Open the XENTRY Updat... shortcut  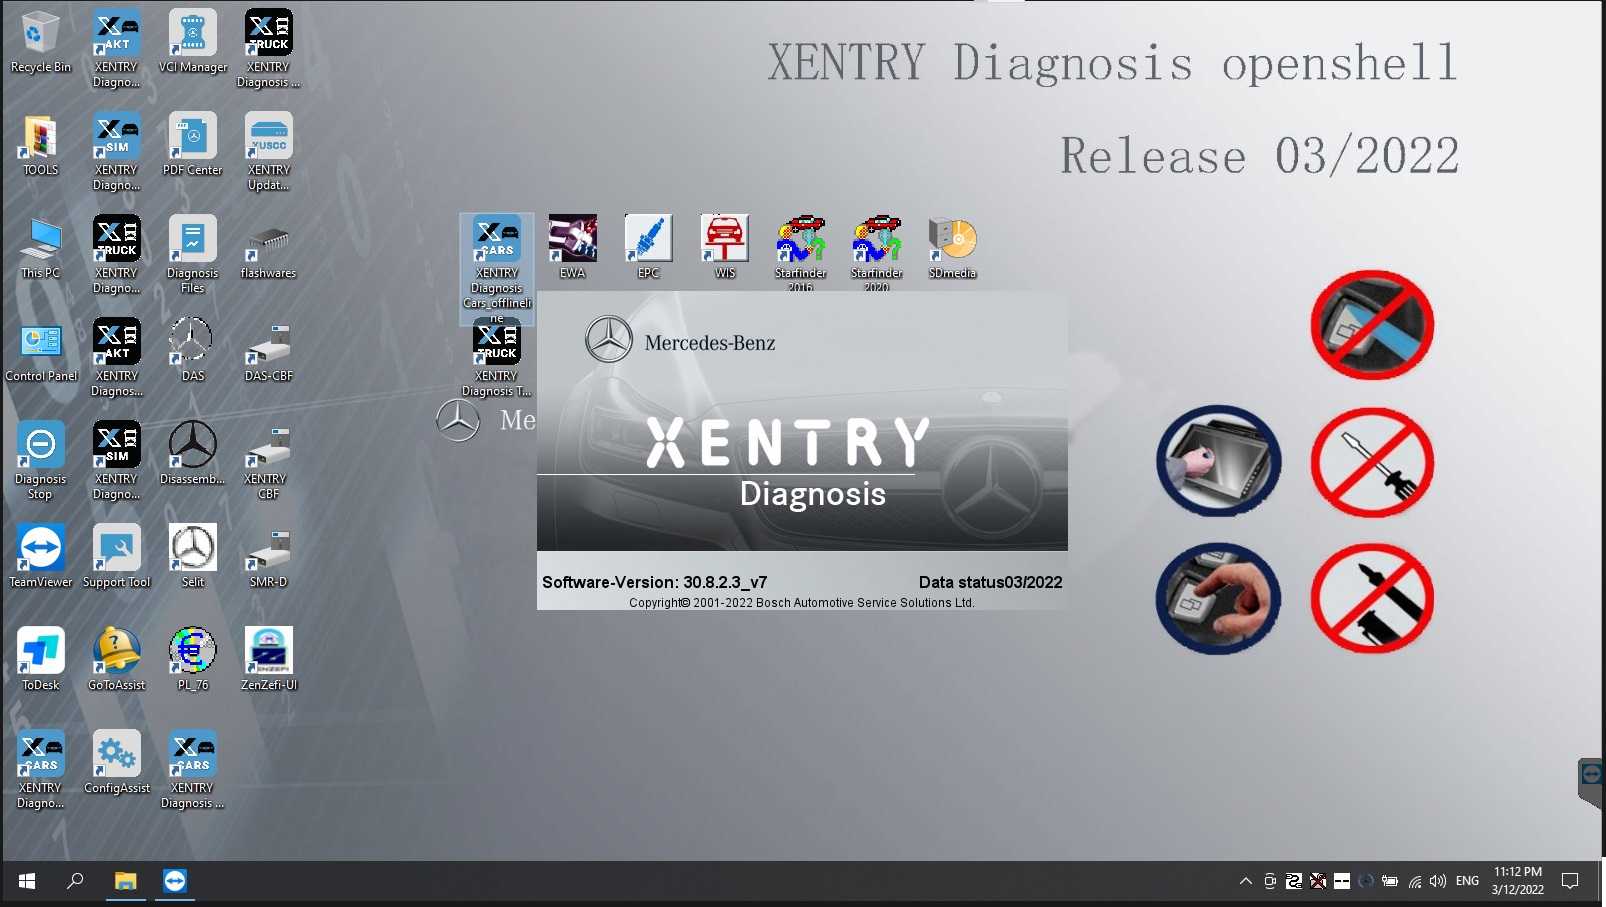[268, 151]
